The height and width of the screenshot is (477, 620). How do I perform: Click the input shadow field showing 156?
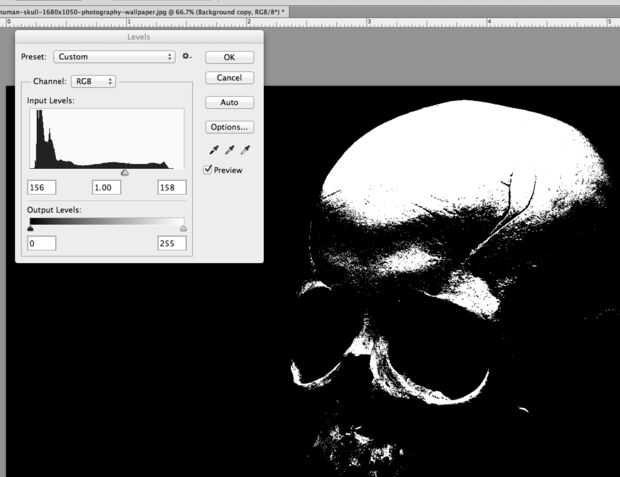coord(42,187)
